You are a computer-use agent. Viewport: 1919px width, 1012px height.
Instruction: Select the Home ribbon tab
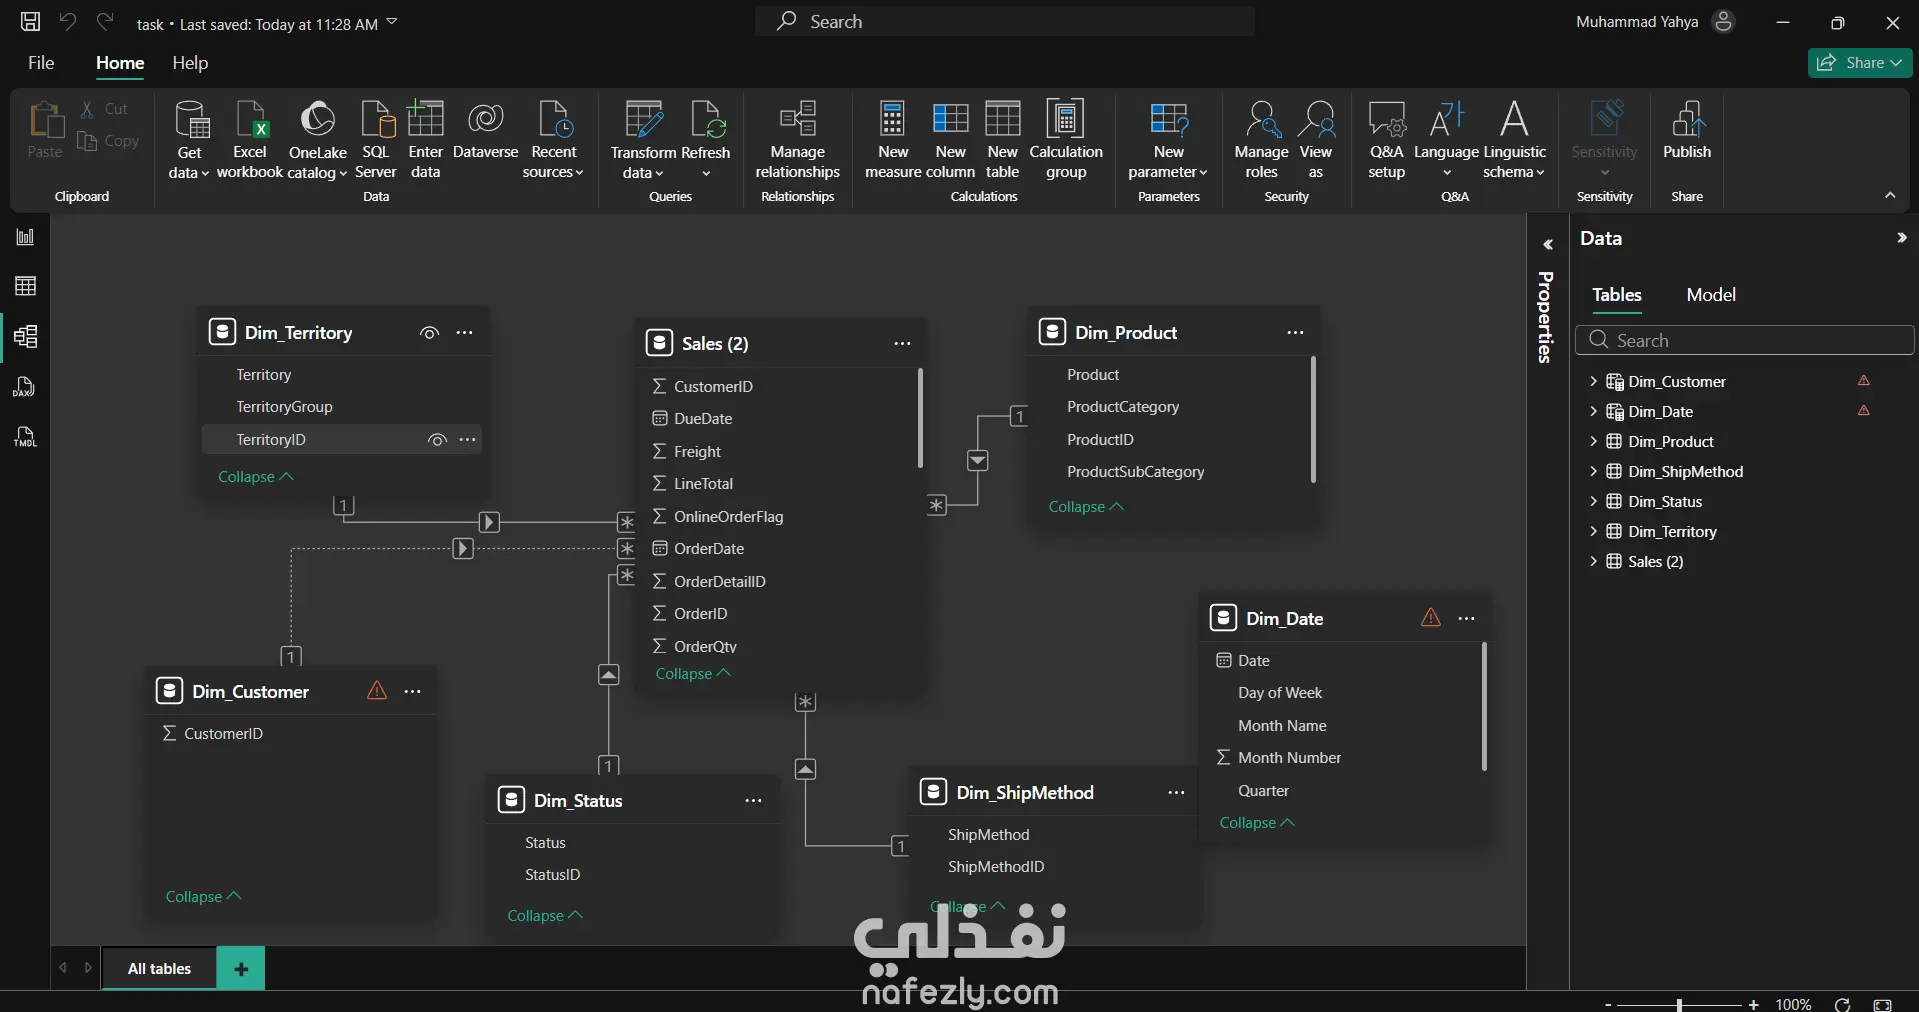[120, 63]
